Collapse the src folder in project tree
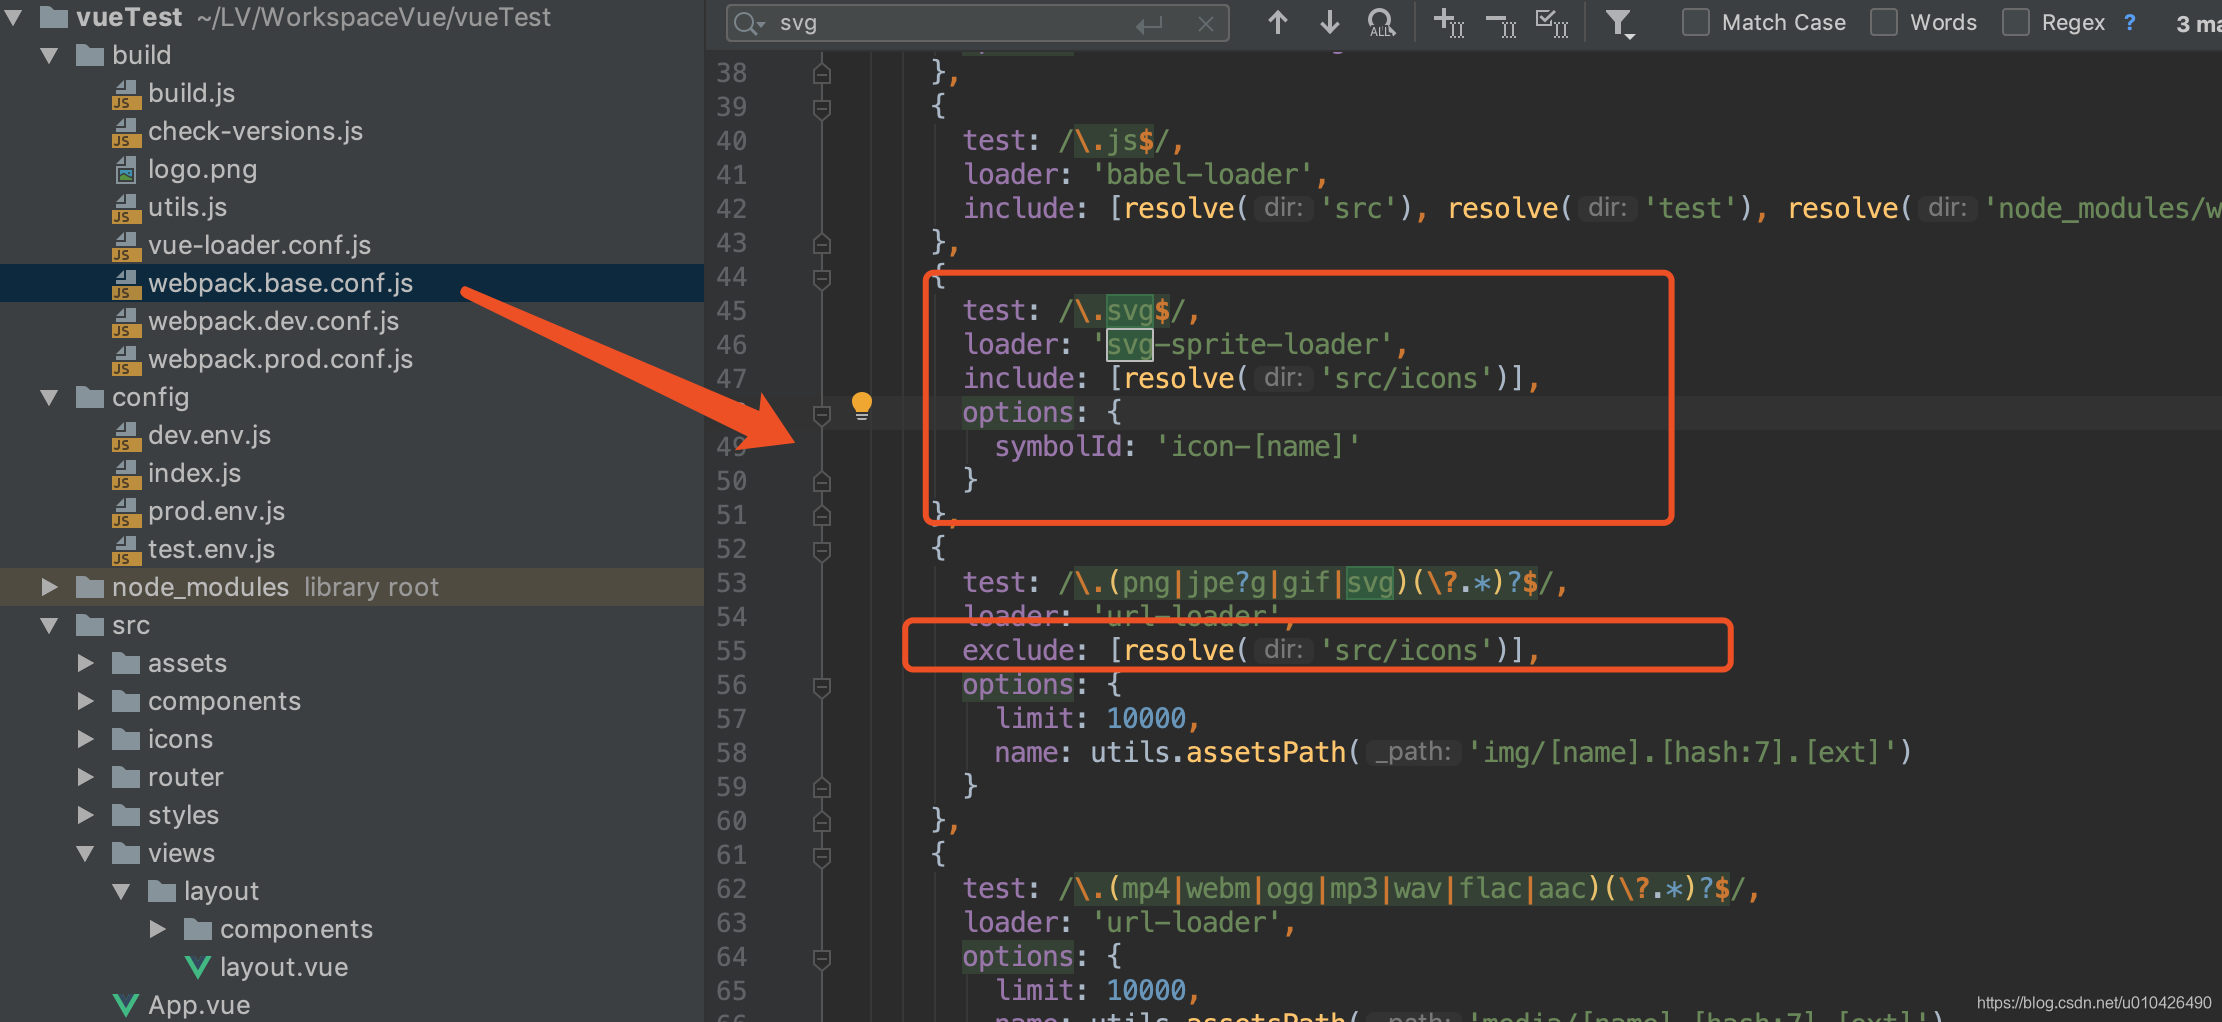 47,624
